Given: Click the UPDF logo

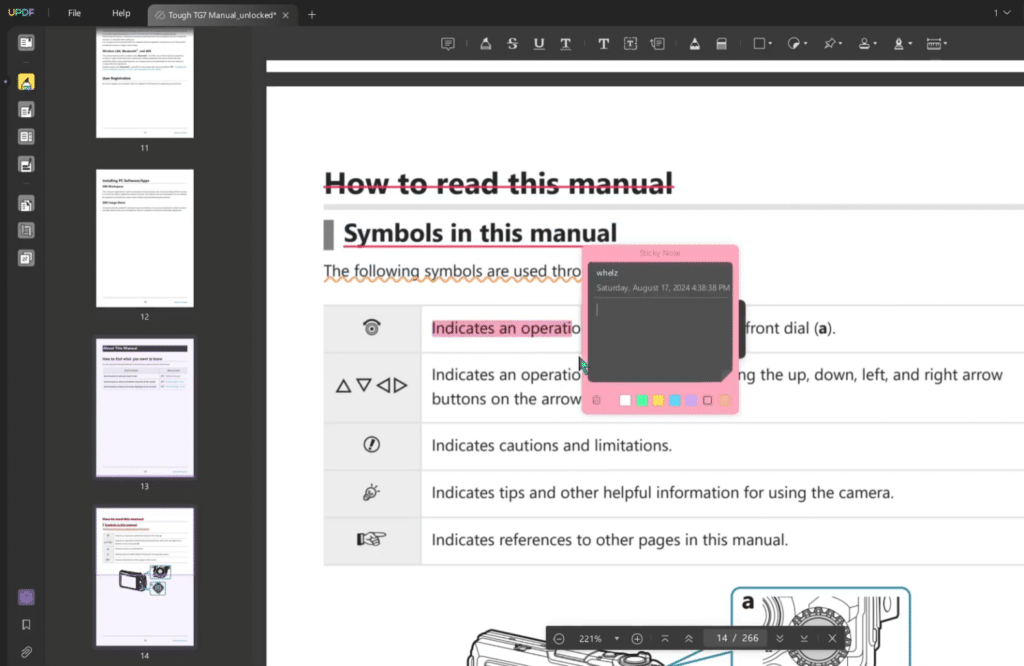Looking at the screenshot, I should point(21,13).
